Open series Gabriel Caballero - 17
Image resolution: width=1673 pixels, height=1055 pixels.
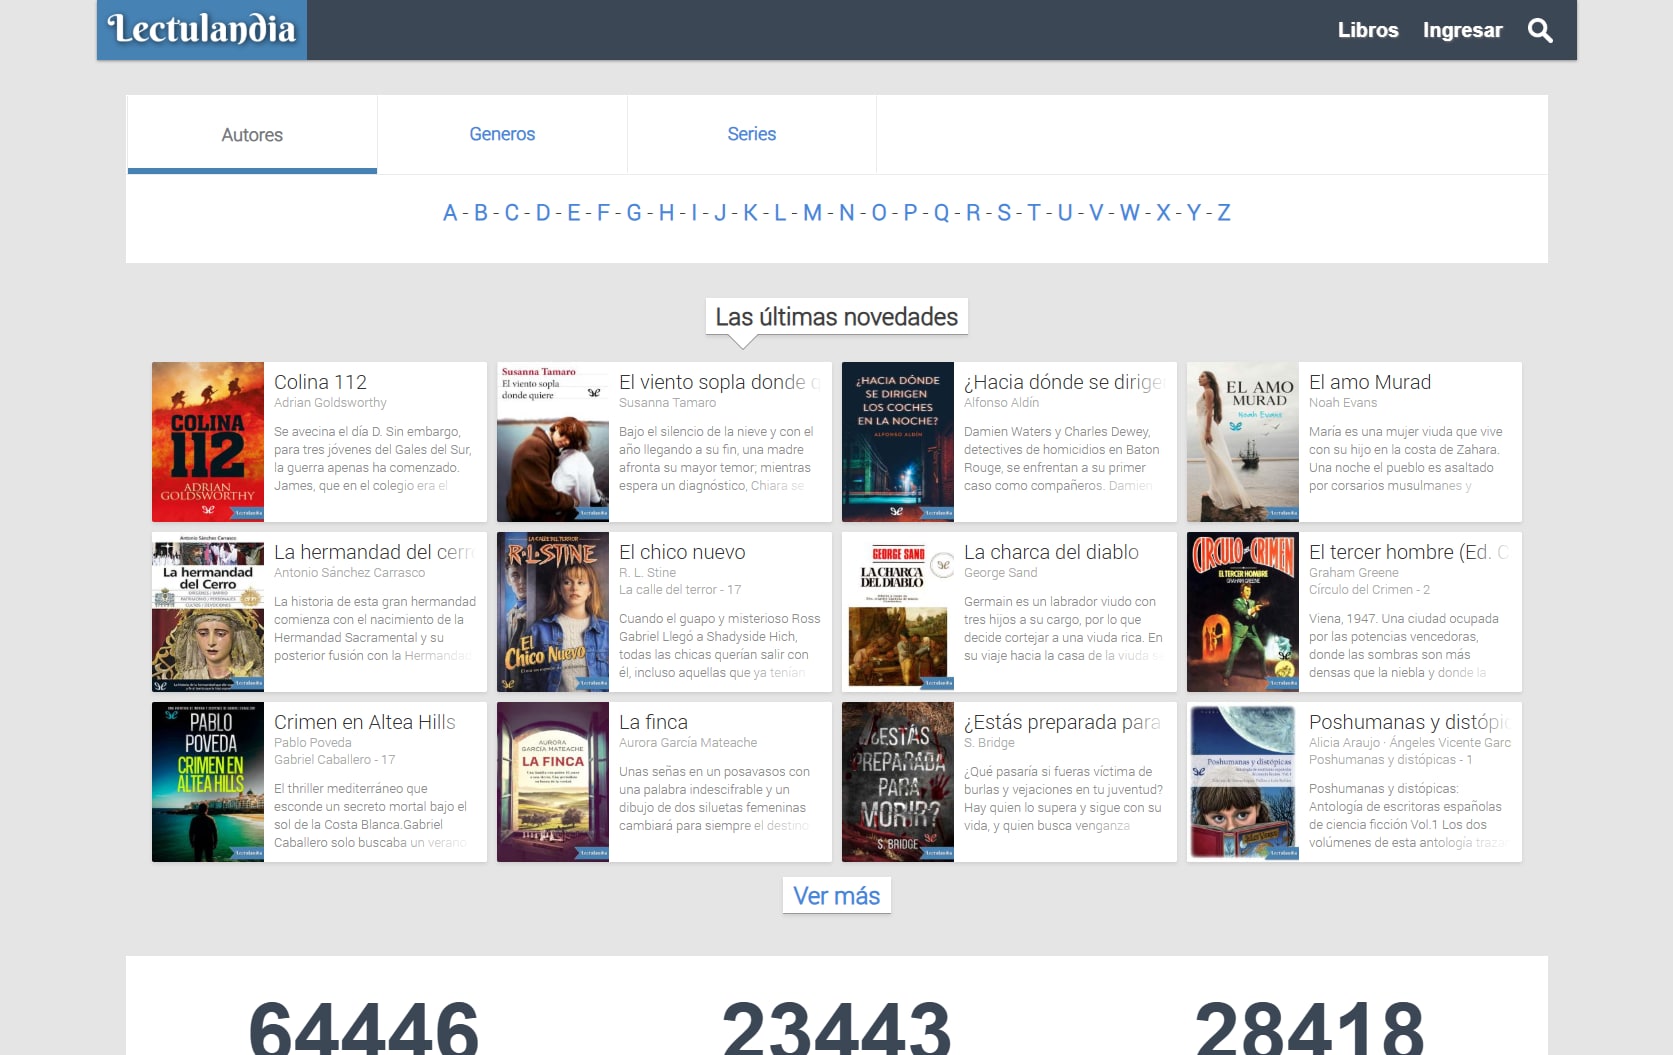(335, 759)
